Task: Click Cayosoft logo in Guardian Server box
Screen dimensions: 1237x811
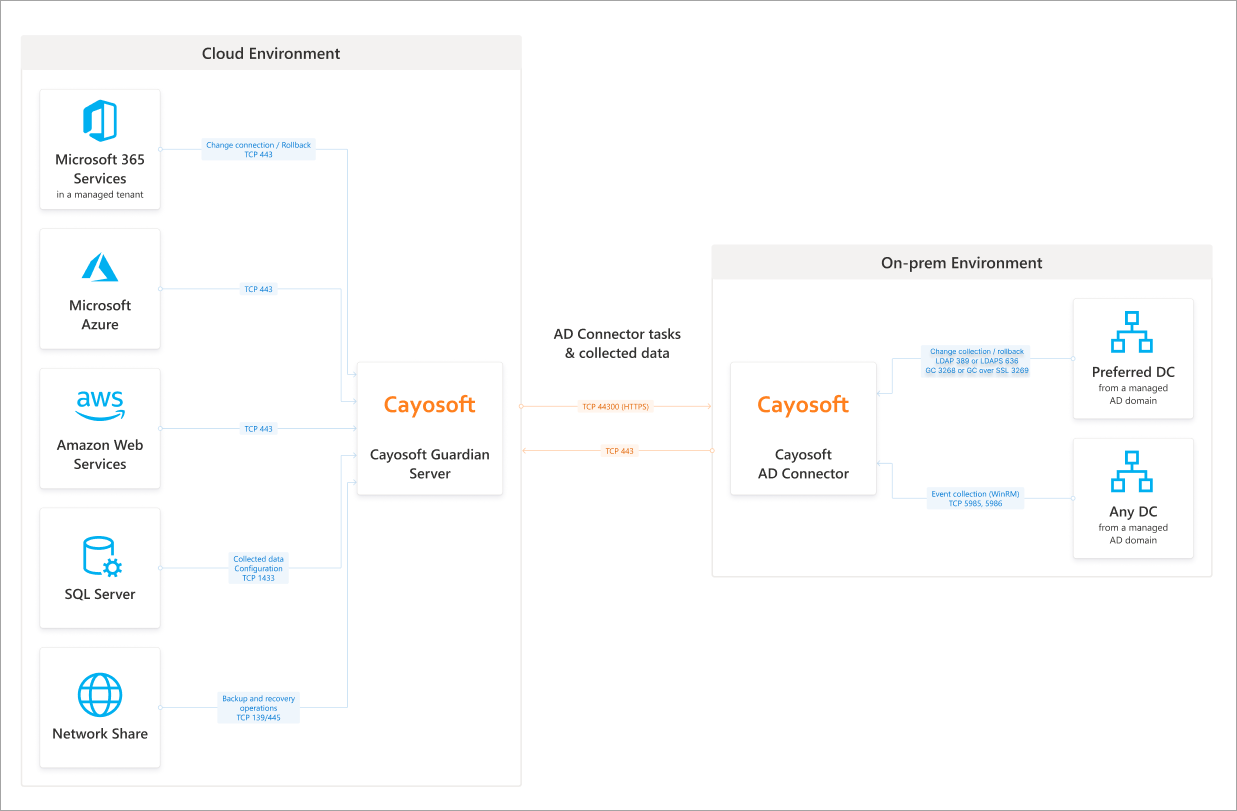Action: click(x=430, y=405)
